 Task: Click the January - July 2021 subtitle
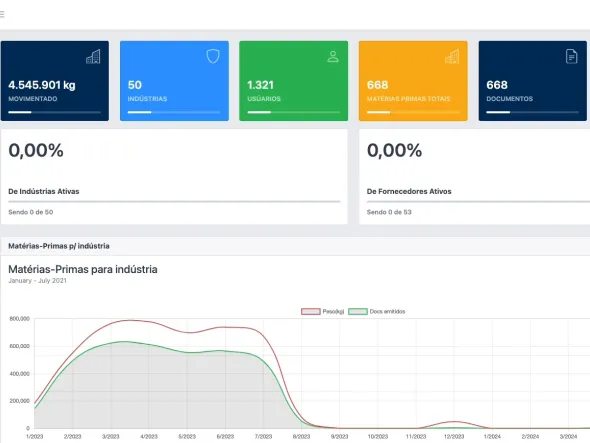(x=37, y=280)
